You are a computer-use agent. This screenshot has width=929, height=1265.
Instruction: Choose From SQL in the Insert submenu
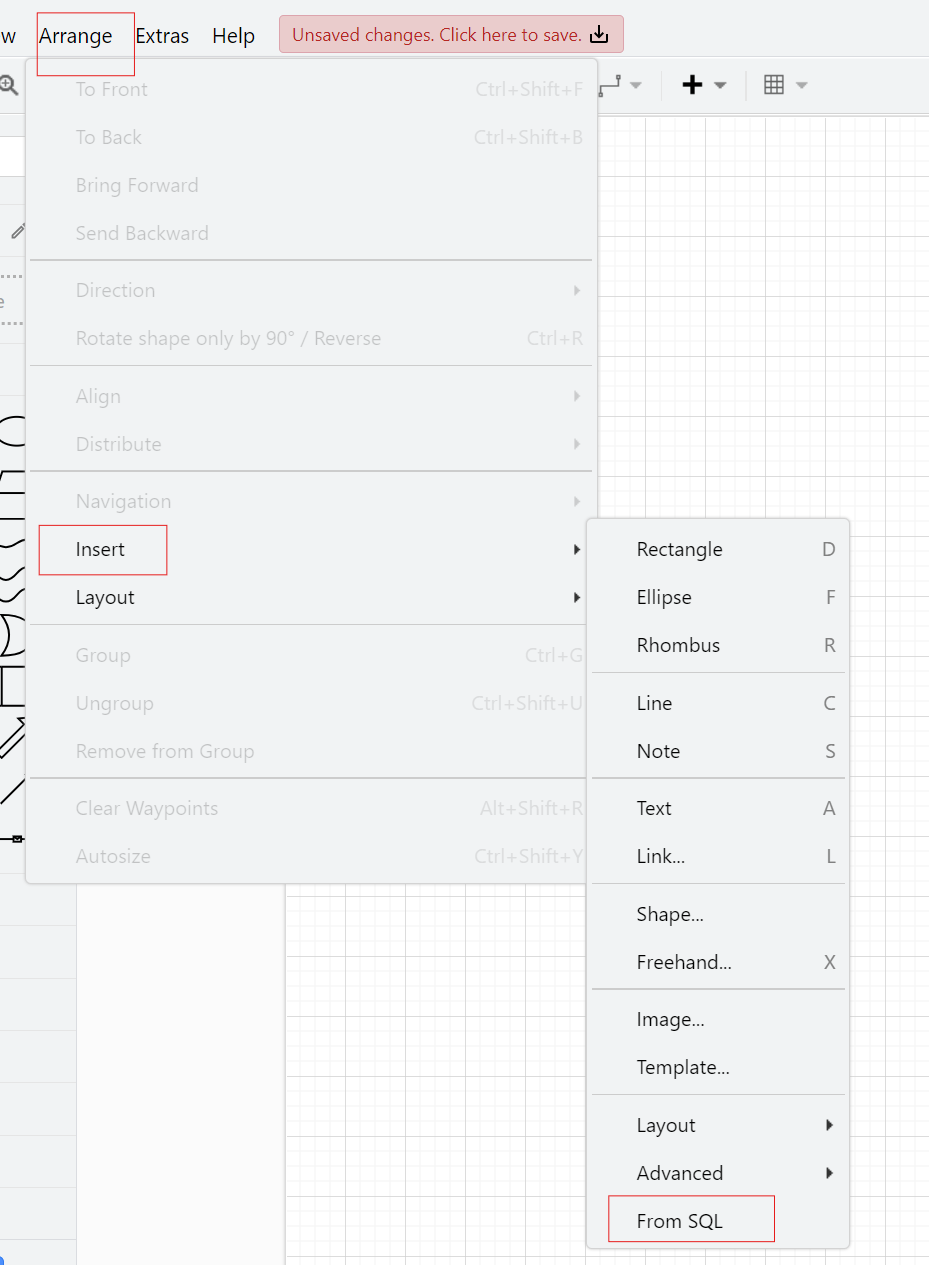(x=676, y=1220)
